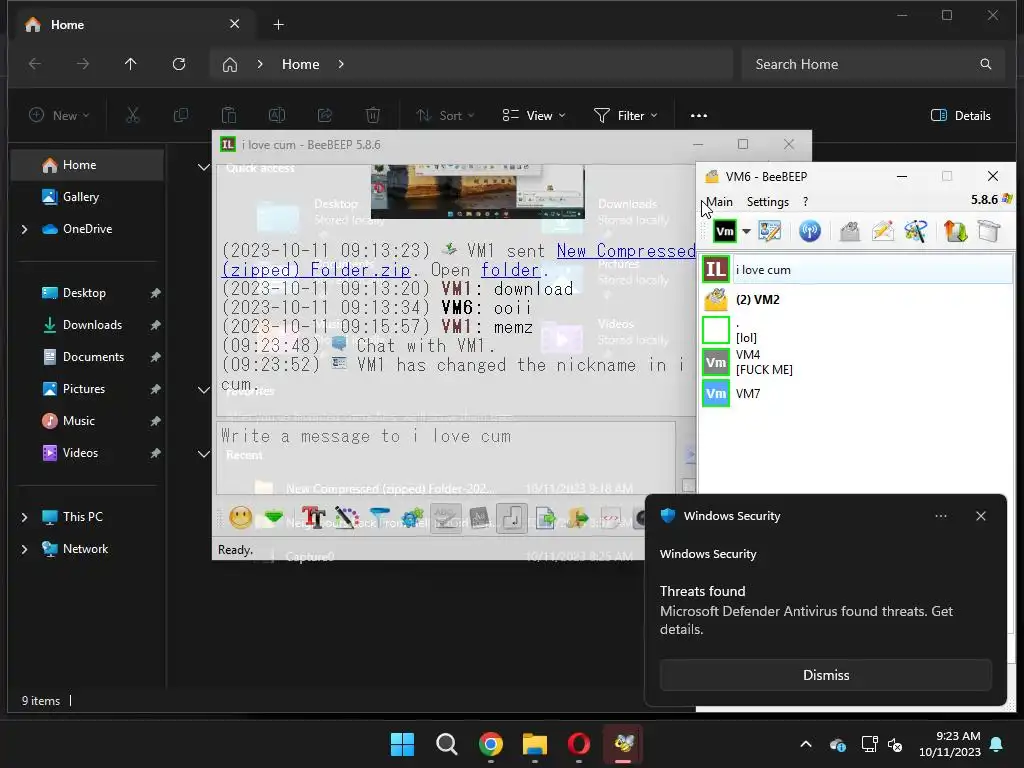Screen dimensions: 1024x768
Task: Click the Vm status avatar in VM6 toolbar
Action: pos(724,231)
